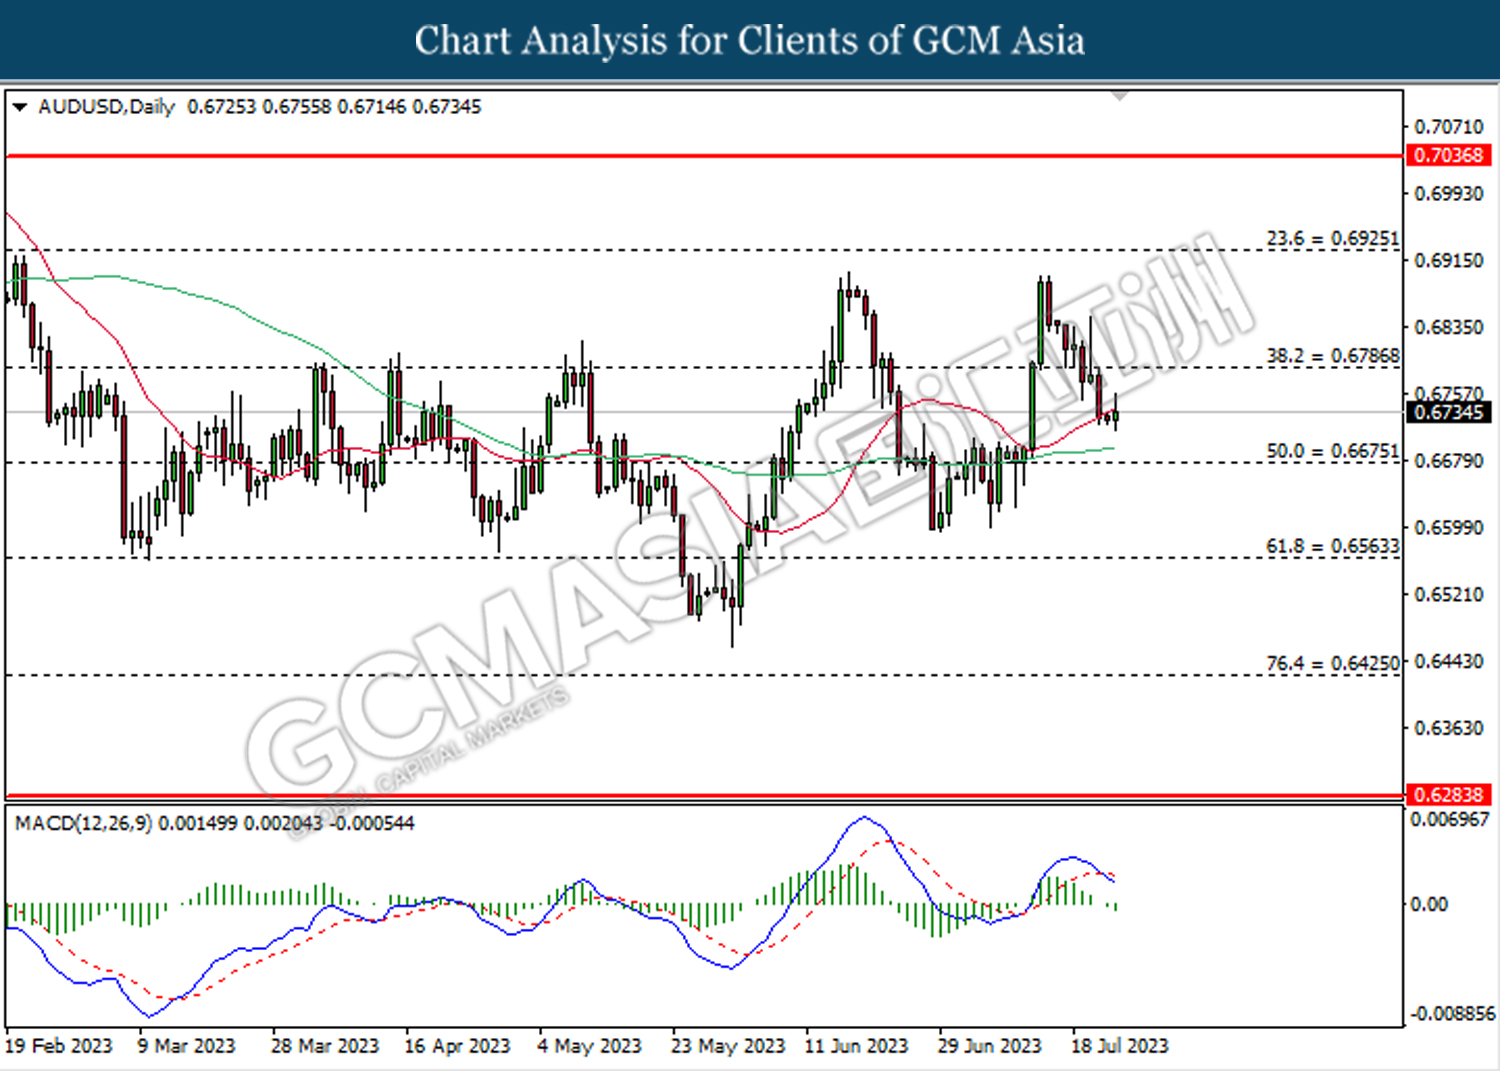The image size is (1500, 1071).
Task: Click the current price tag 0.67345
Action: tap(1449, 412)
